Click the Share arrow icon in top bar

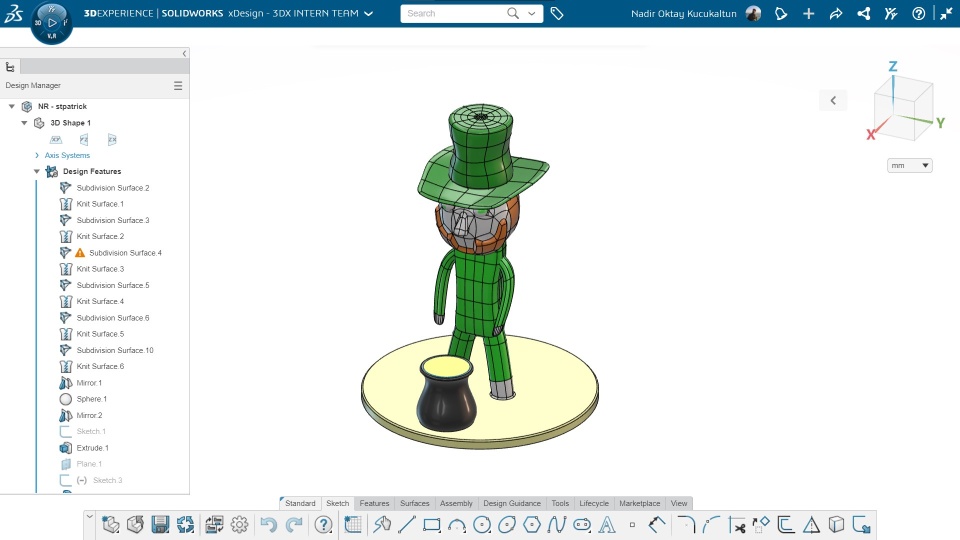click(x=836, y=13)
